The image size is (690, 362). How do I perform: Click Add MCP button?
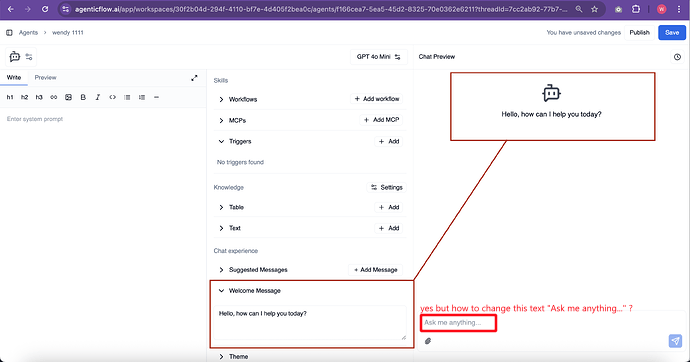(381, 120)
